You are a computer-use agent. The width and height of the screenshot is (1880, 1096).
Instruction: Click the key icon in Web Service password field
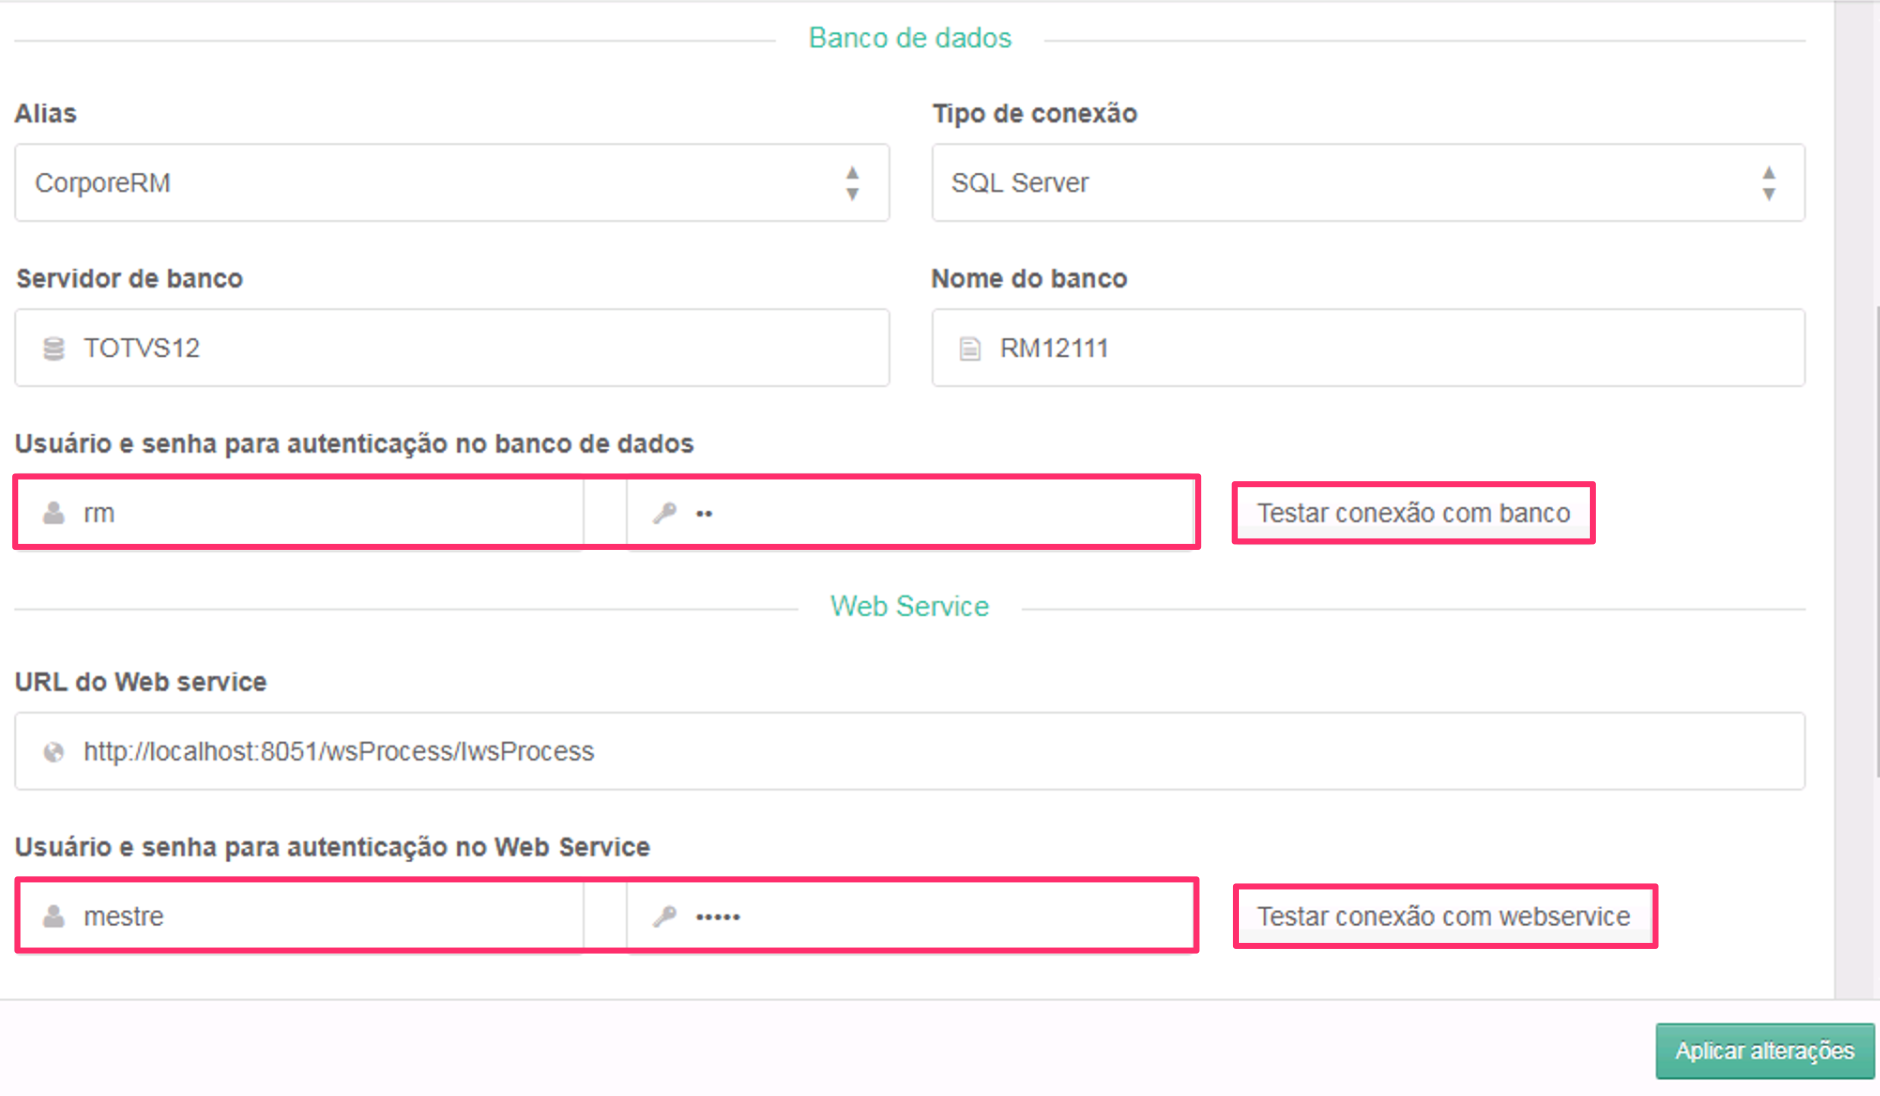click(665, 916)
